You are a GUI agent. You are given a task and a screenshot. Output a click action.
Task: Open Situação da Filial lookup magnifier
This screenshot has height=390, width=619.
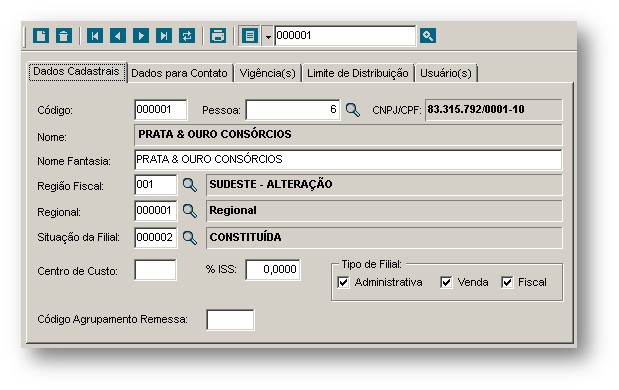point(189,238)
